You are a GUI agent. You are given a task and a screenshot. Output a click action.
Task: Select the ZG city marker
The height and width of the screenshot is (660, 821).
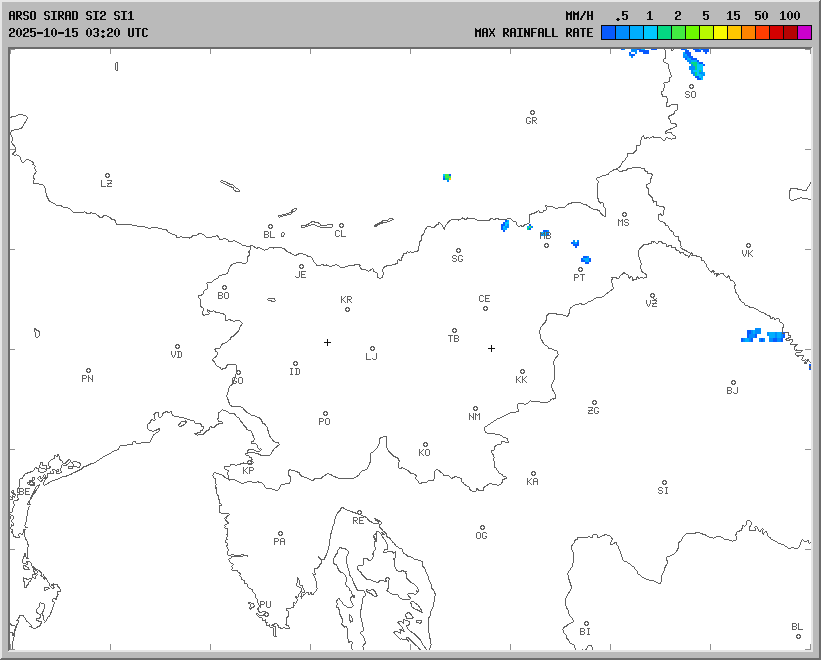click(x=594, y=403)
